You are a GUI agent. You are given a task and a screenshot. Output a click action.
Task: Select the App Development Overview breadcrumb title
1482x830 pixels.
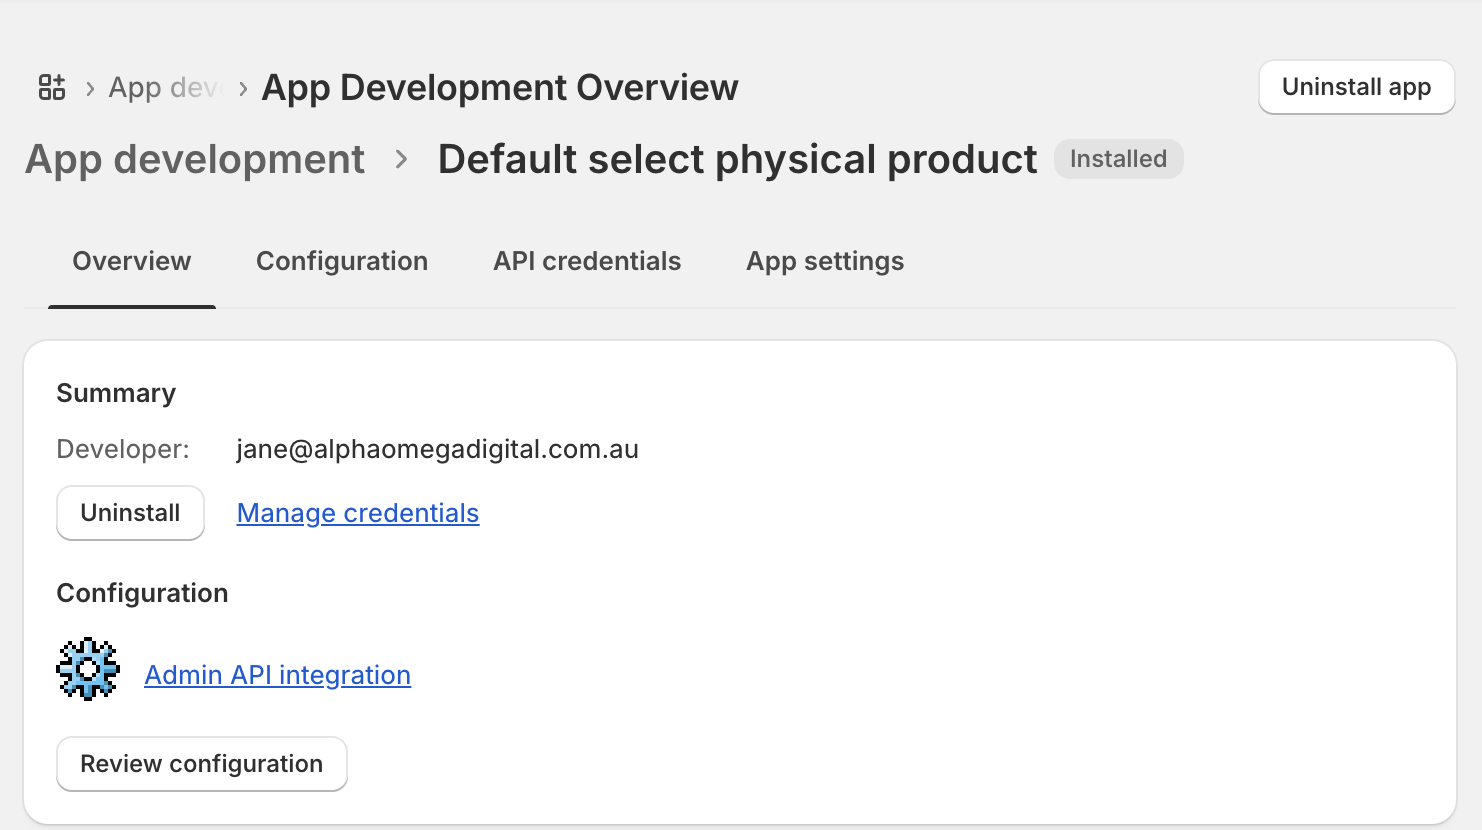click(x=499, y=87)
